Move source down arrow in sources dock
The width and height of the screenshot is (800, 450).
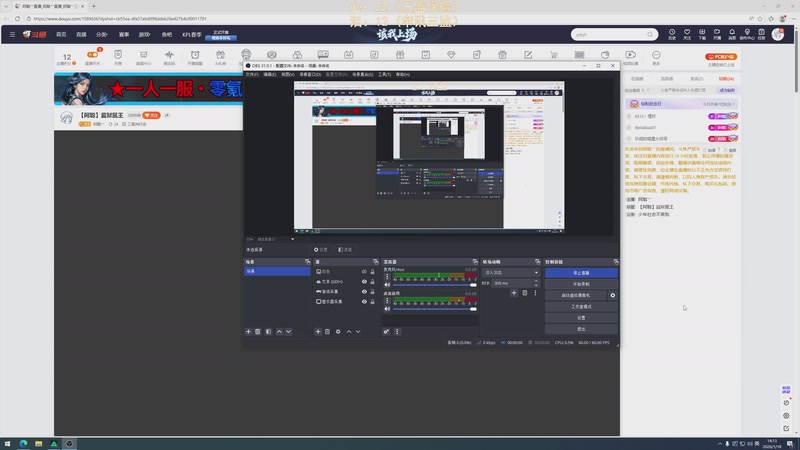pos(358,332)
